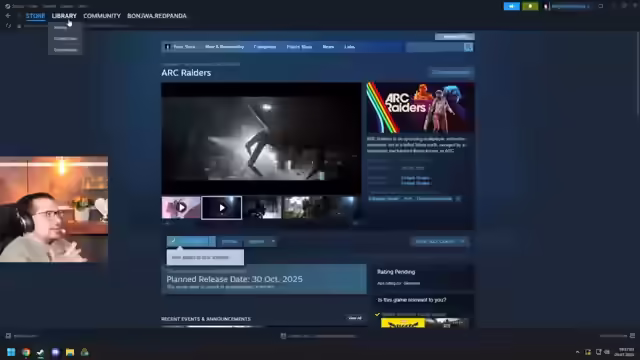The width and height of the screenshot is (640, 360).
Task: Click the green notifications button
Action: pyautogui.click(x=530, y=6)
